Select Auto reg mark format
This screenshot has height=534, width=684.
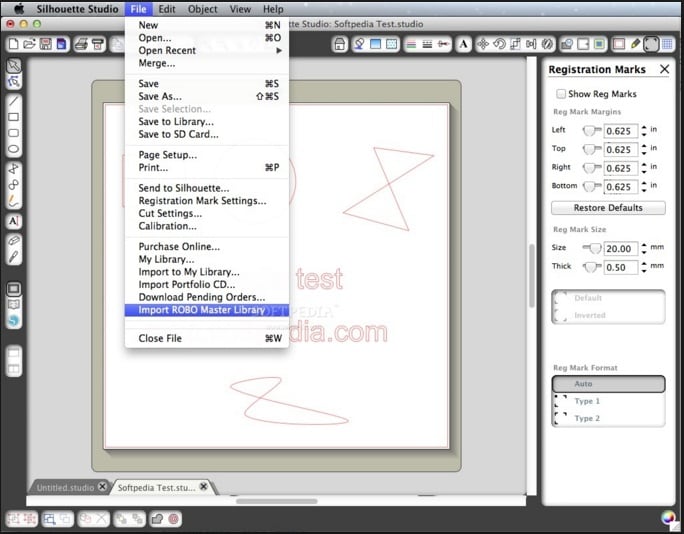pos(608,384)
